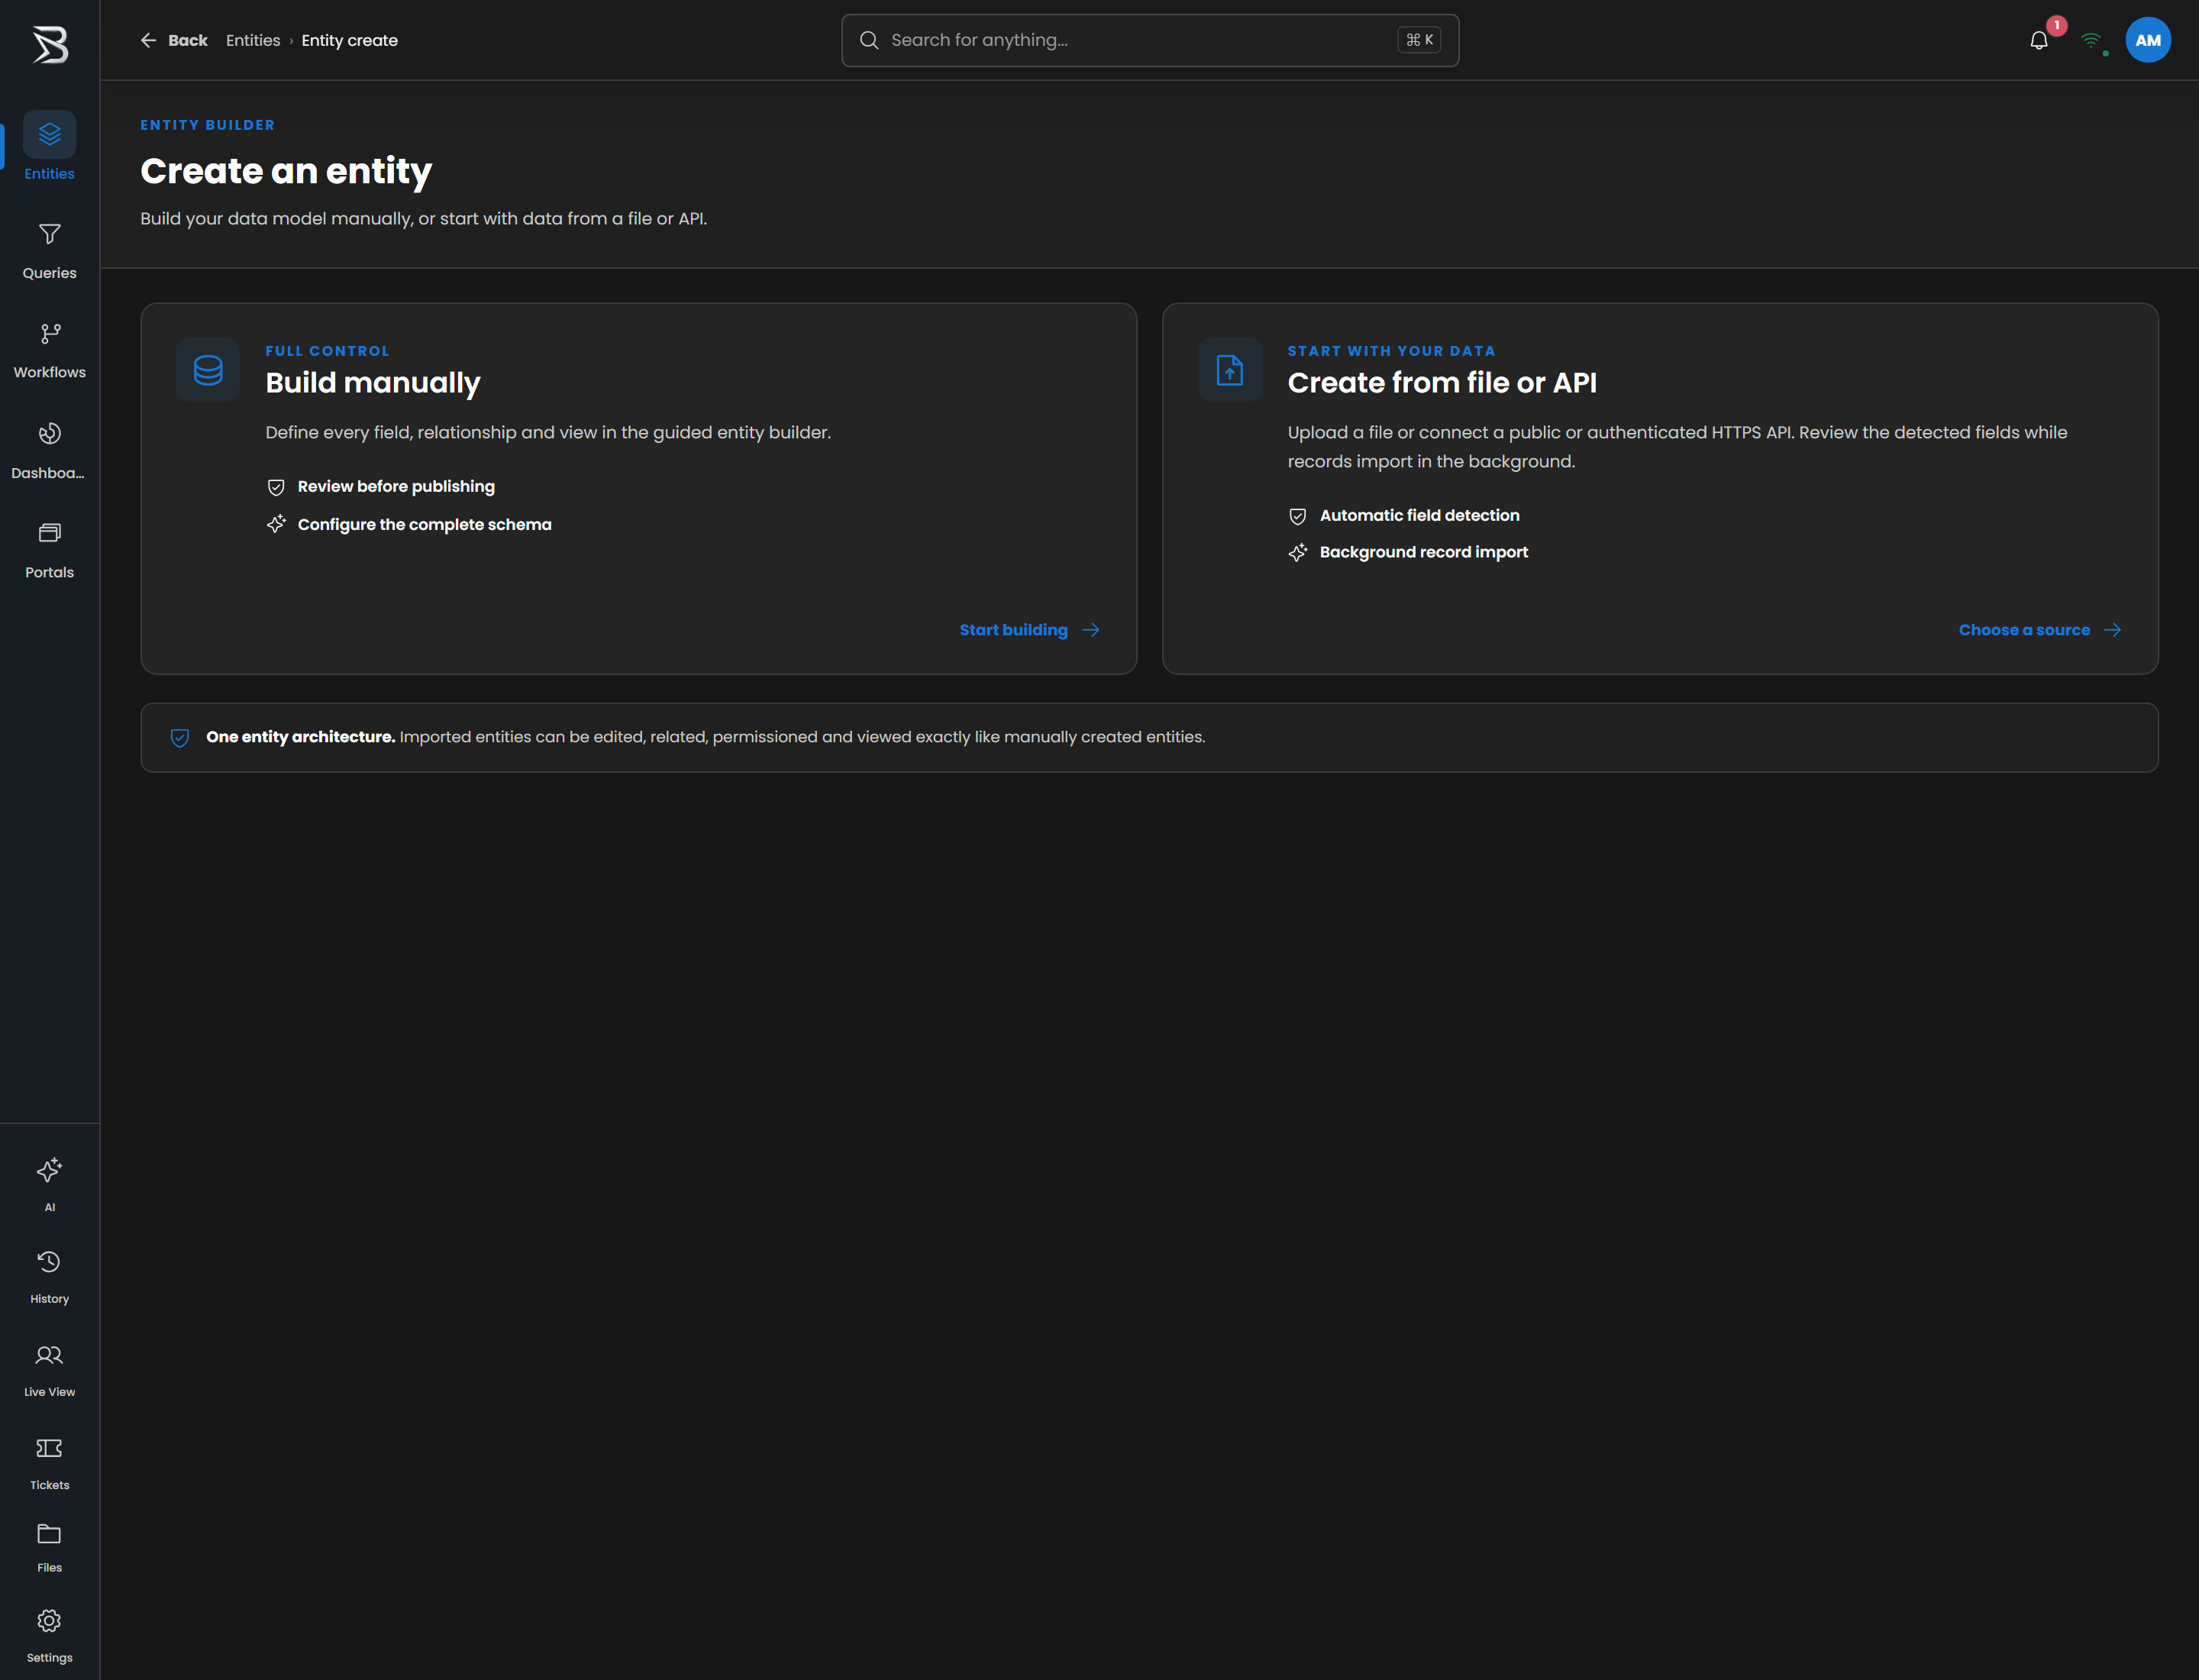
Task: Select the Create from file or API heading
Action: click(x=1442, y=382)
